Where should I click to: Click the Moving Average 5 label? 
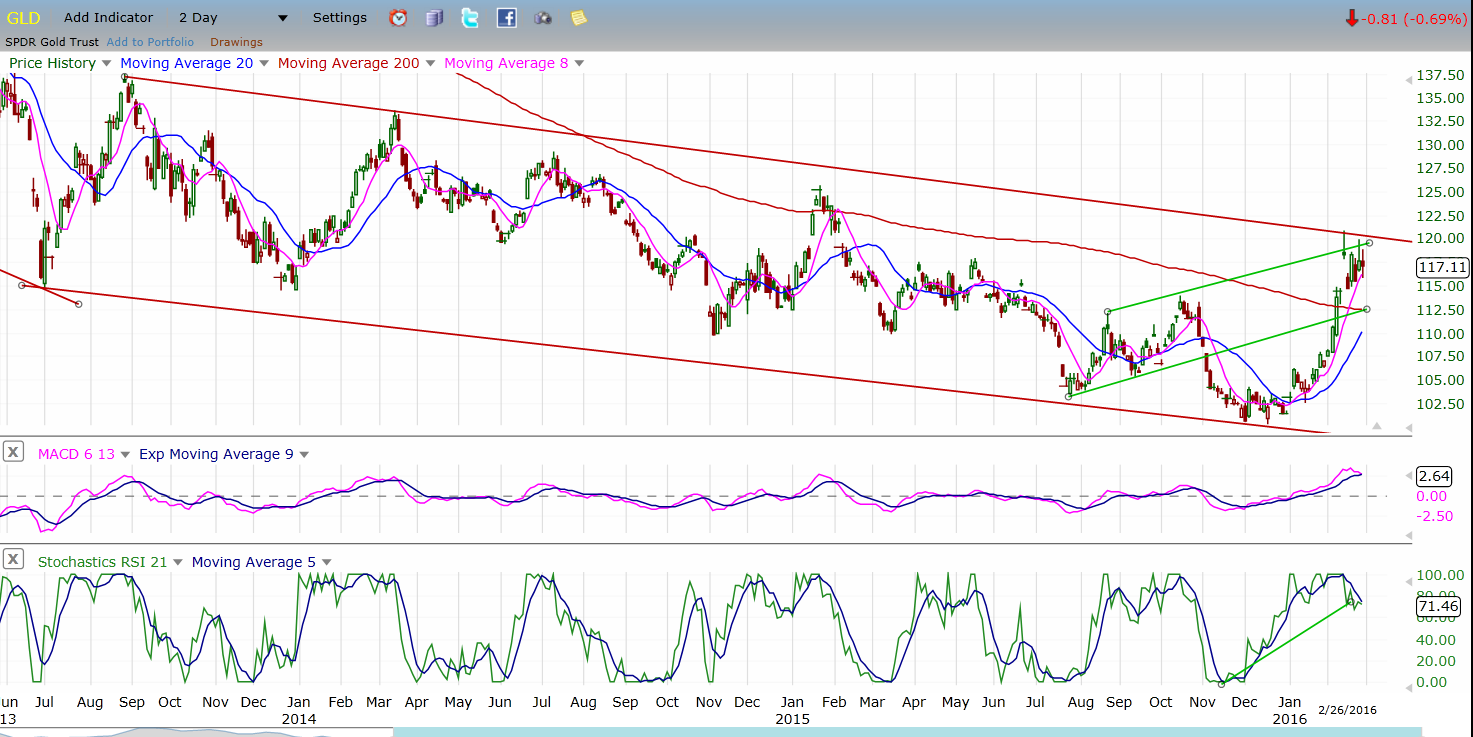[253, 562]
